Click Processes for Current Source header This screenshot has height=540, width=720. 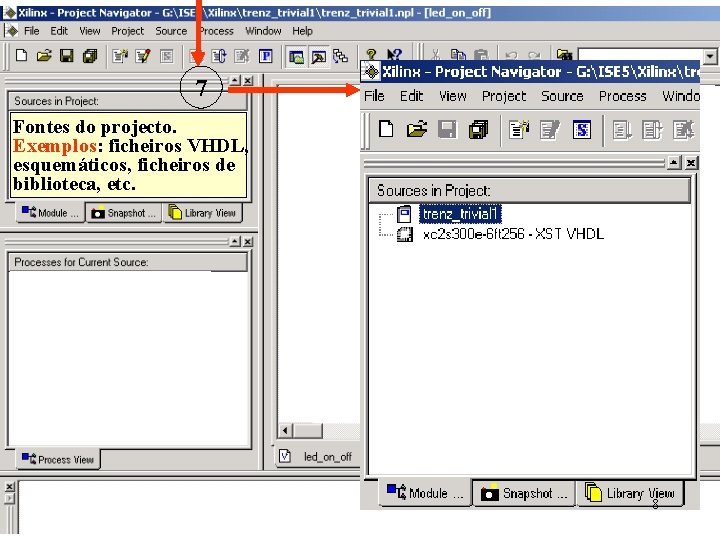[x=128, y=262]
